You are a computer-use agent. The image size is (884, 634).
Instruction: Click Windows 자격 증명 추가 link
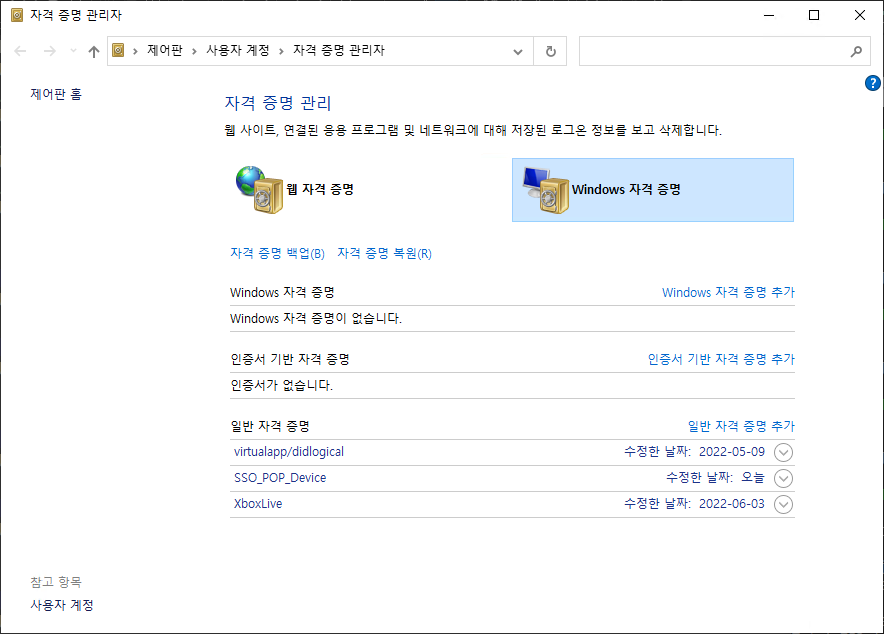[x=728, y=292]
